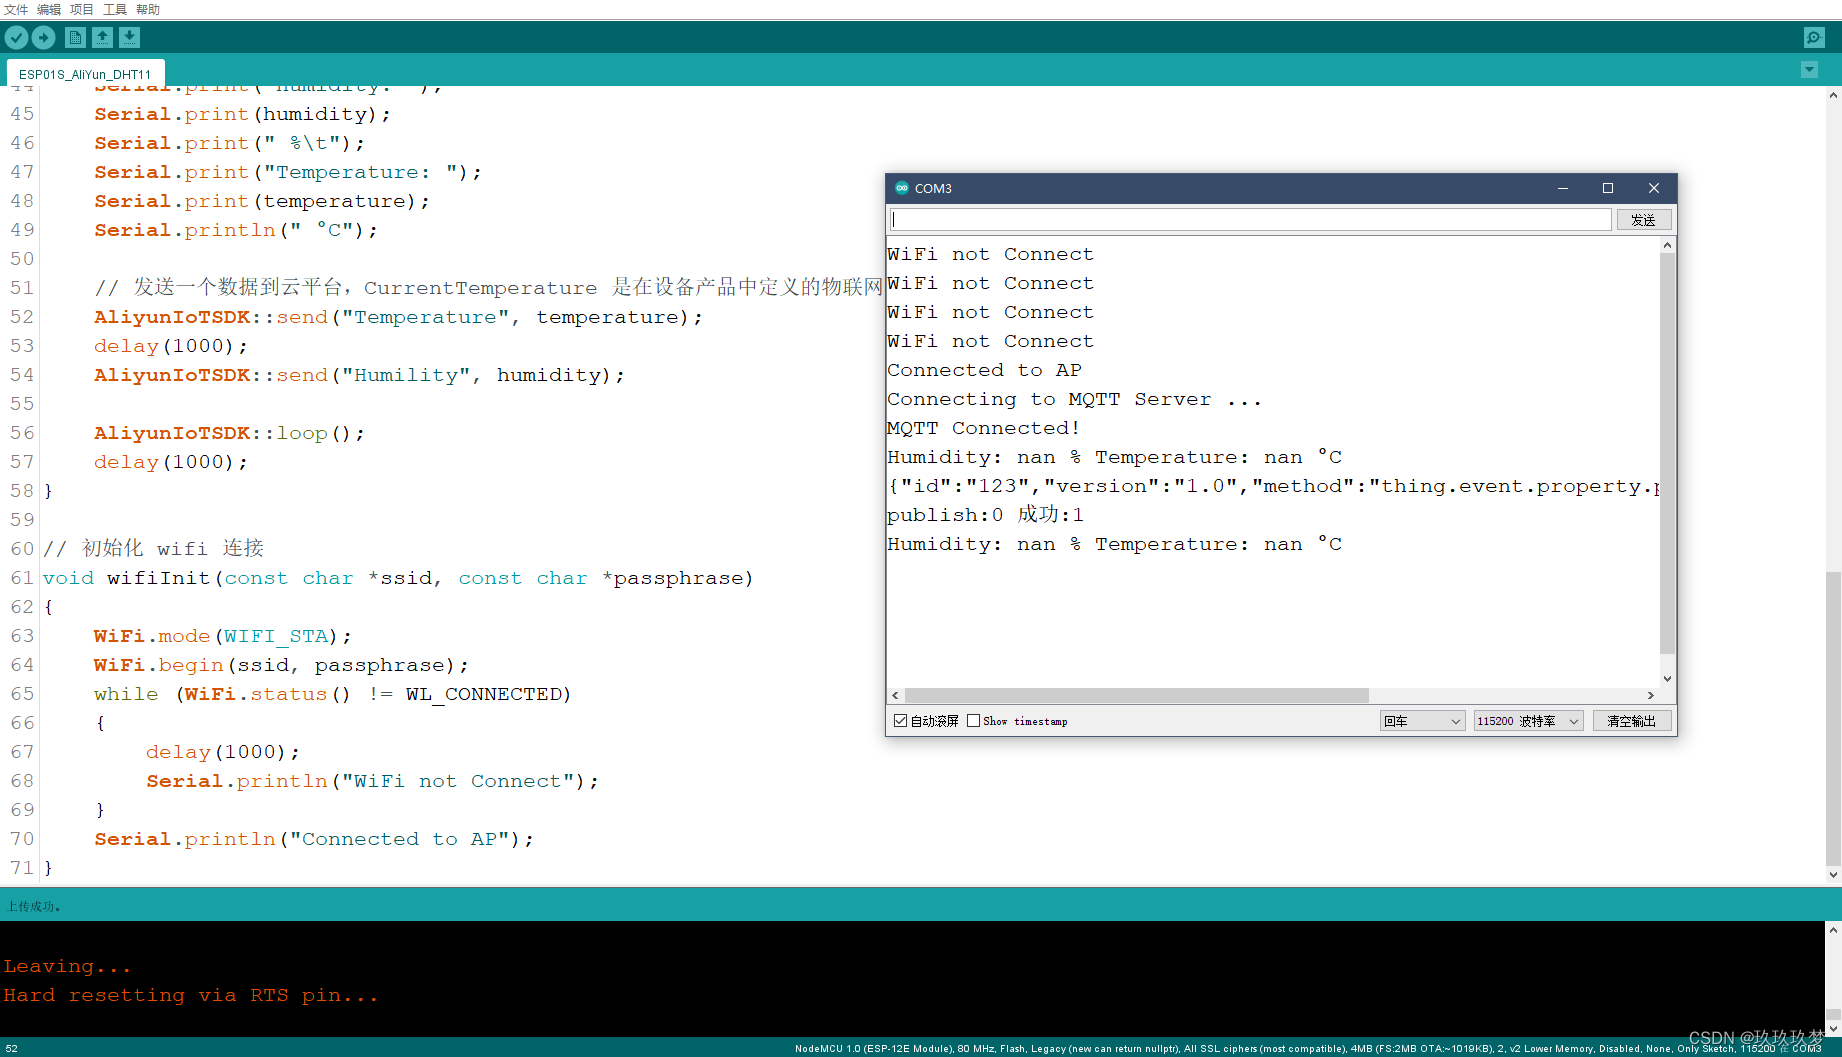Focus the COM3 serial input field
Image resolution: width=1842 pixels, height=1057 pixels.
pyautogui.click(x=1250, y=220)
